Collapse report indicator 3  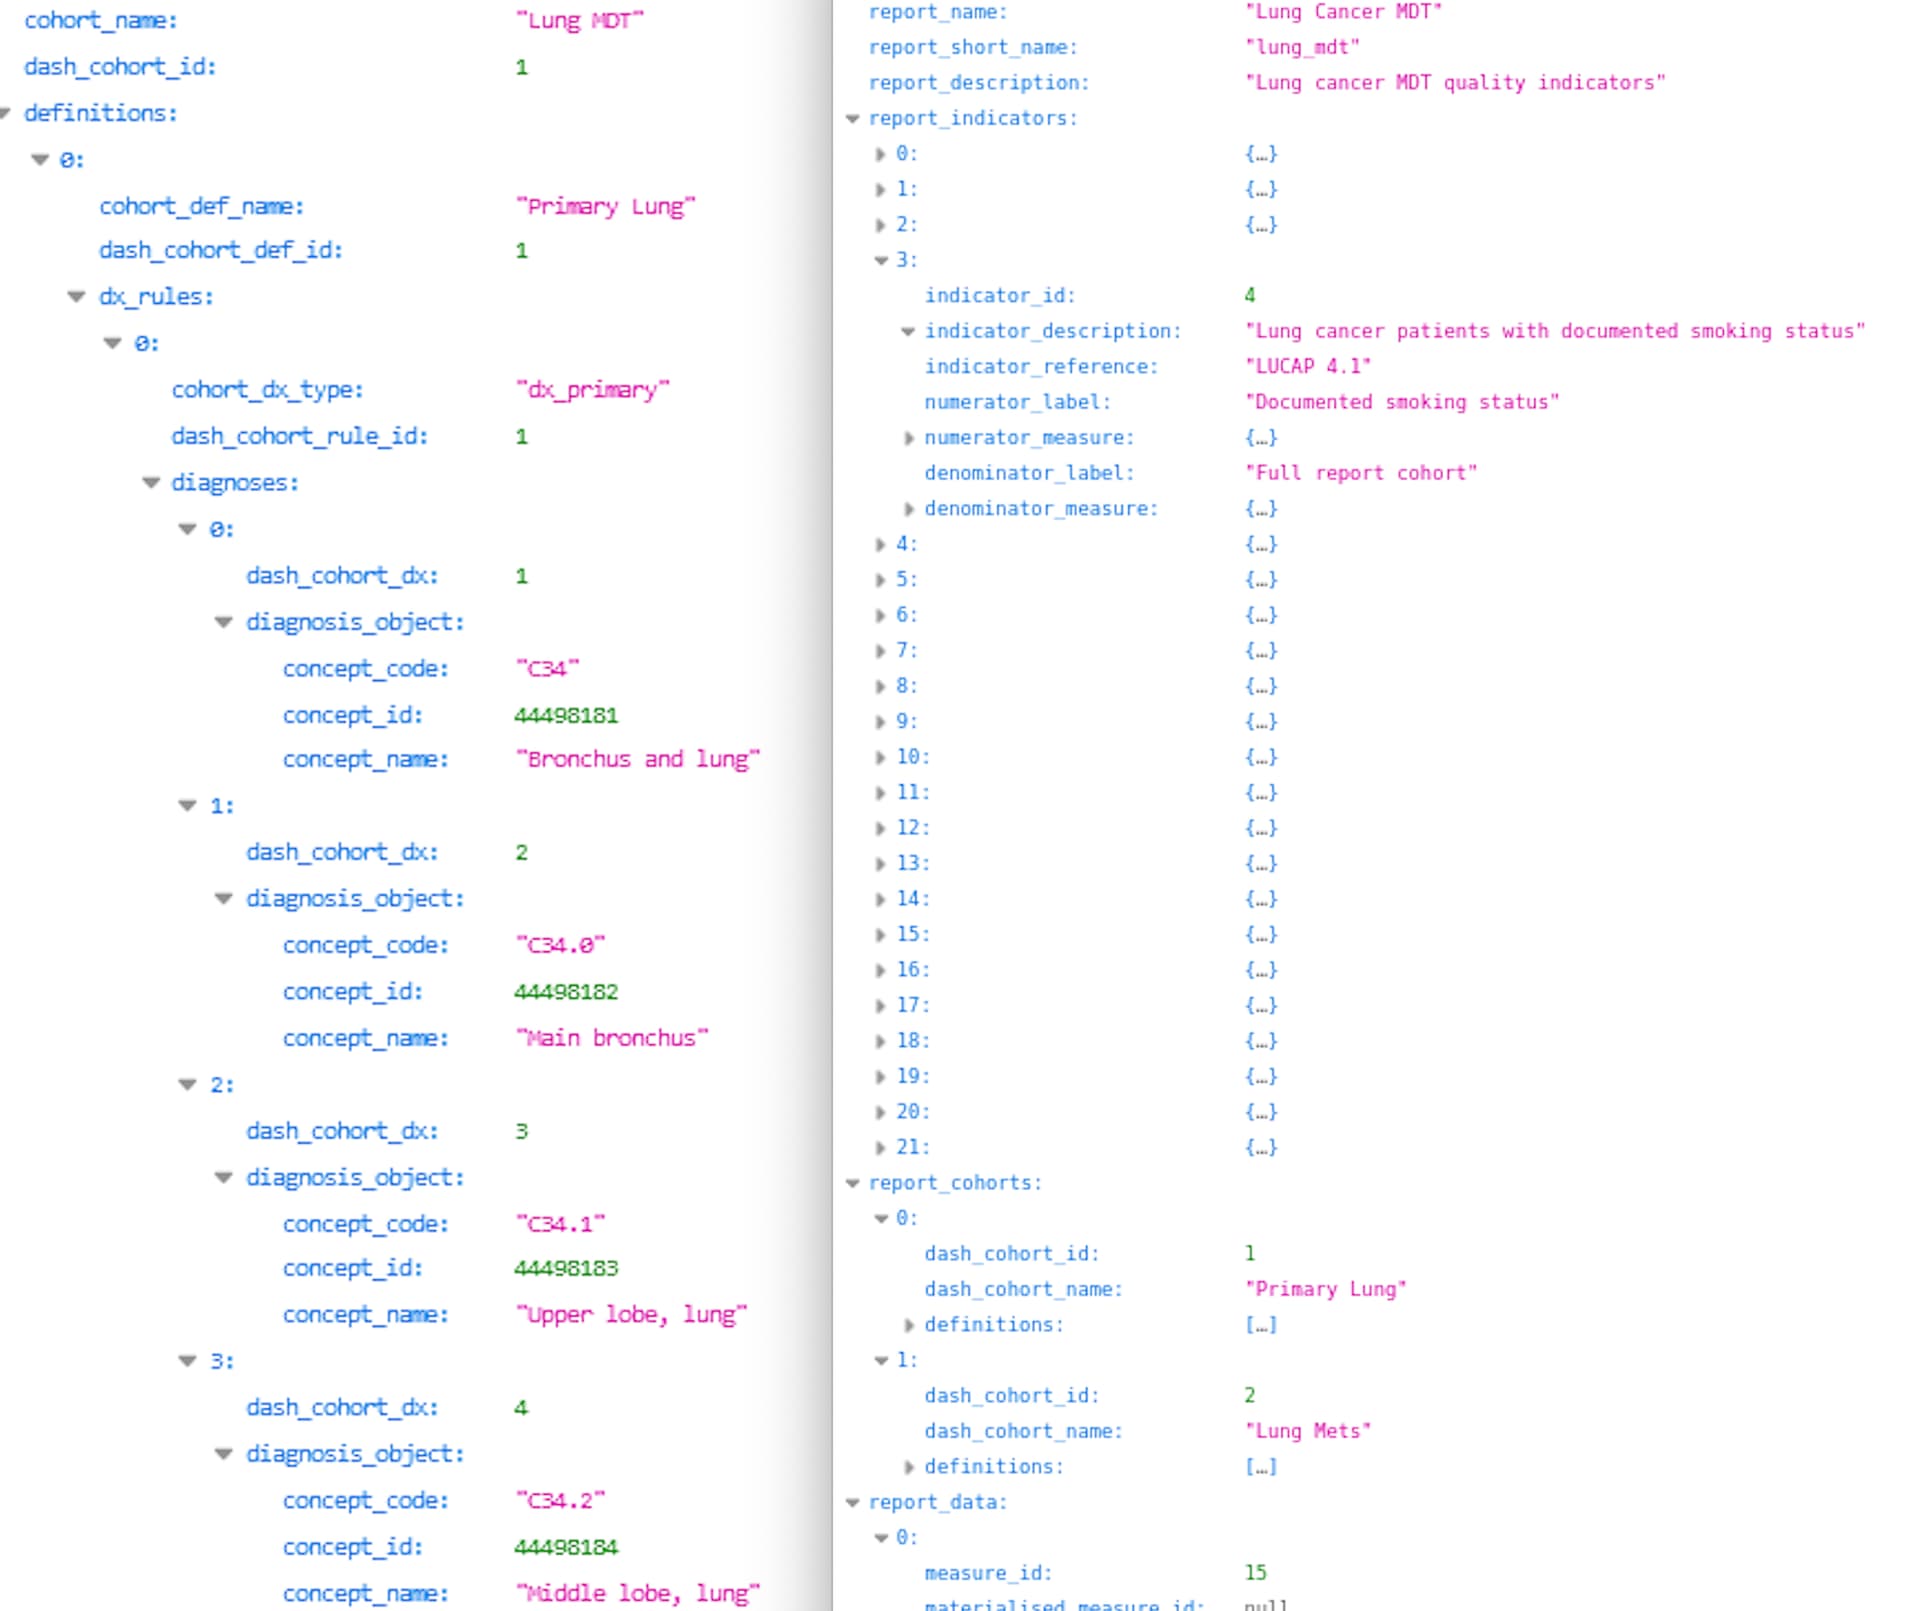pyautogui.click(x=881, y=260)
